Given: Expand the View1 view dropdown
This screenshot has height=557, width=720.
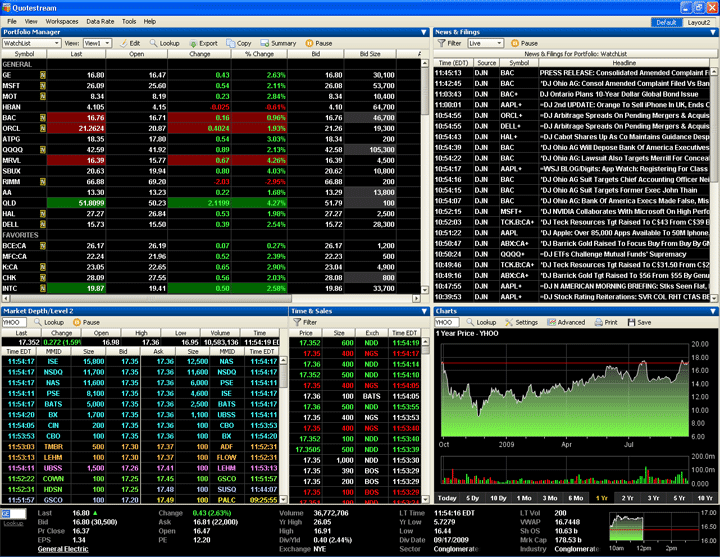Looking at the screenshot, I should point(97,44).
